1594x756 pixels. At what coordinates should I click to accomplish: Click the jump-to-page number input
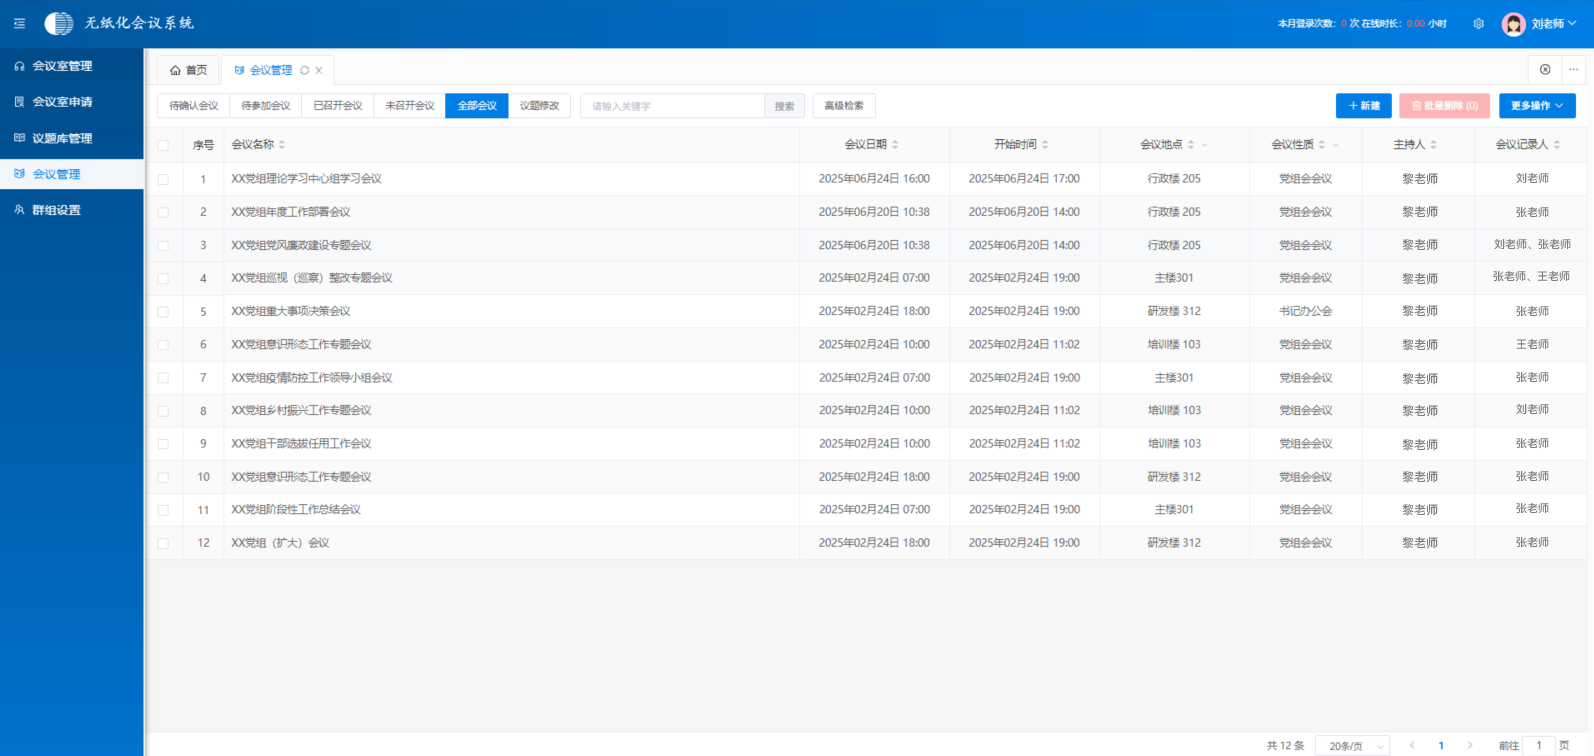click(1539, 745)
